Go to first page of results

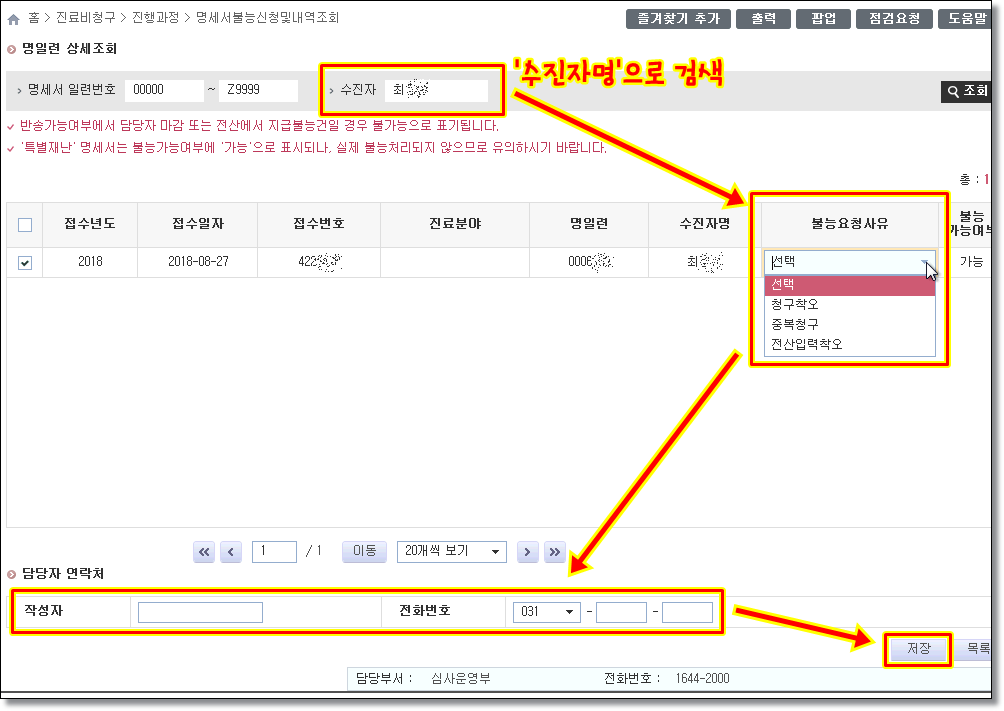pyautogui.click(x=204, y=551)
